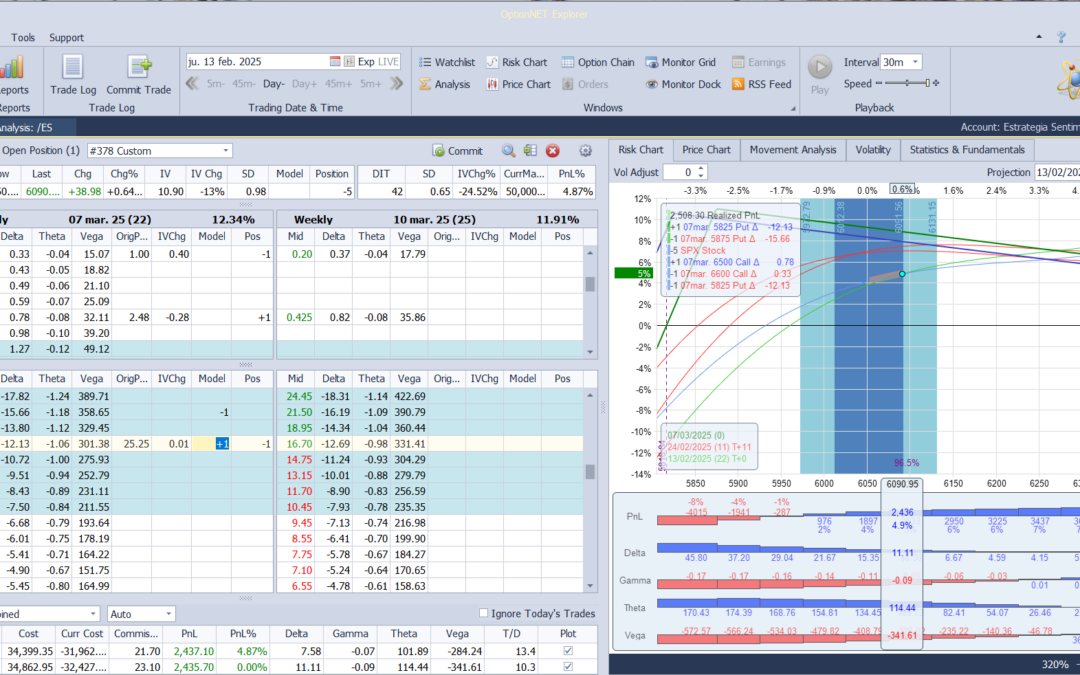The image size is (1080, 675).
Task: Expand the #378 Custom position dropdown
Action: [226, 151]
